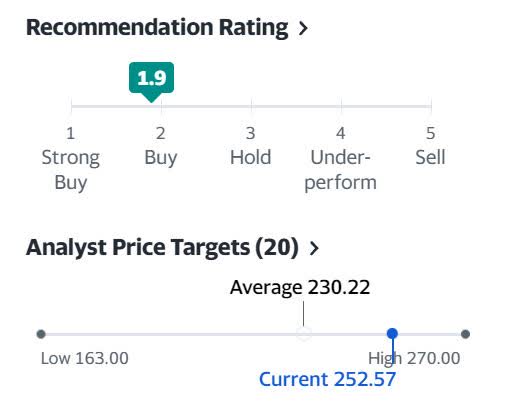Select the 1 Strong Buy scale label
Image resolution: width=506 pixels, height=415 pixels.
71,158
